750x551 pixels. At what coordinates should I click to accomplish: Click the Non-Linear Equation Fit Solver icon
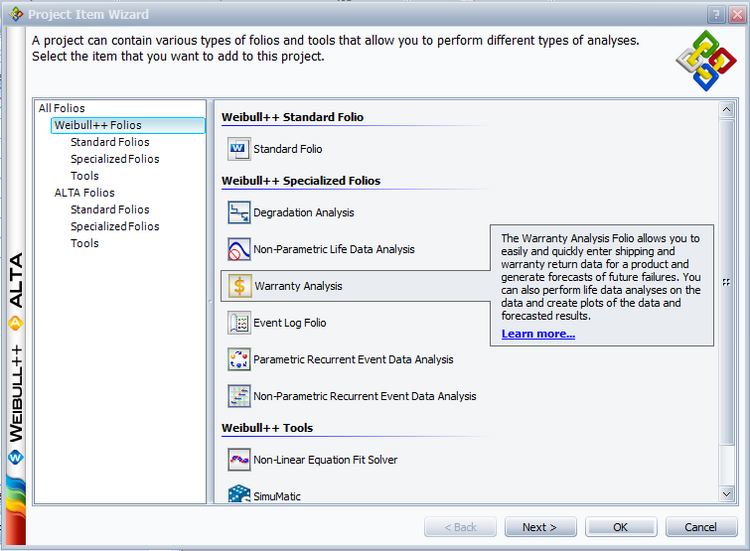[x=239, y=460]
